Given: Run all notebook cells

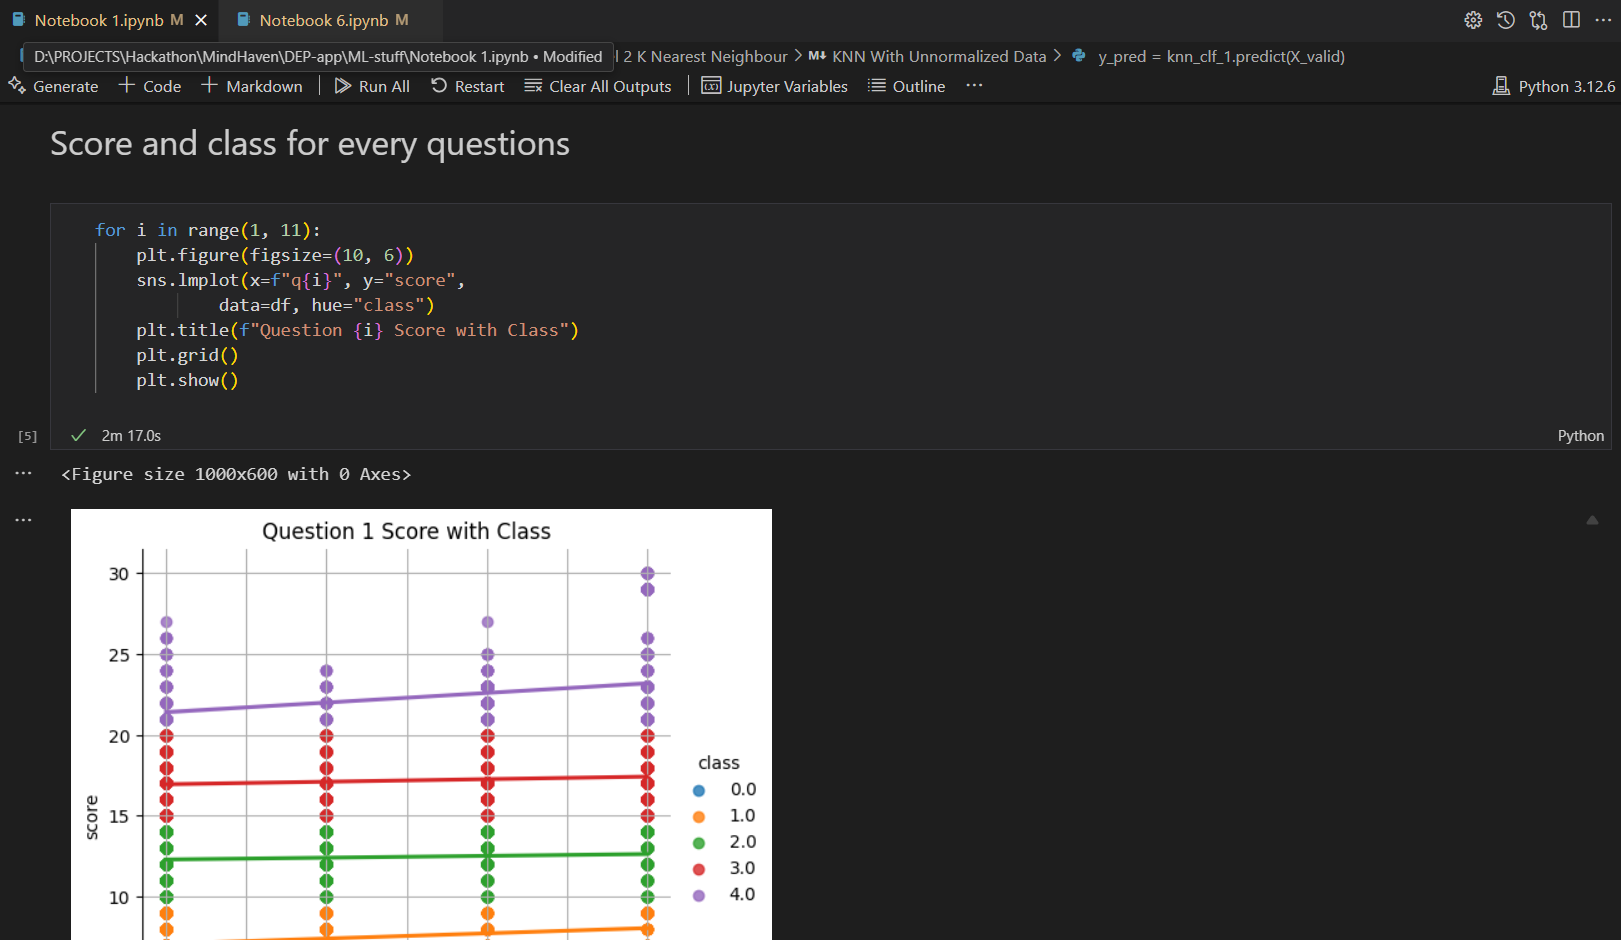Looking at the screenshot, I should point(372,86).
